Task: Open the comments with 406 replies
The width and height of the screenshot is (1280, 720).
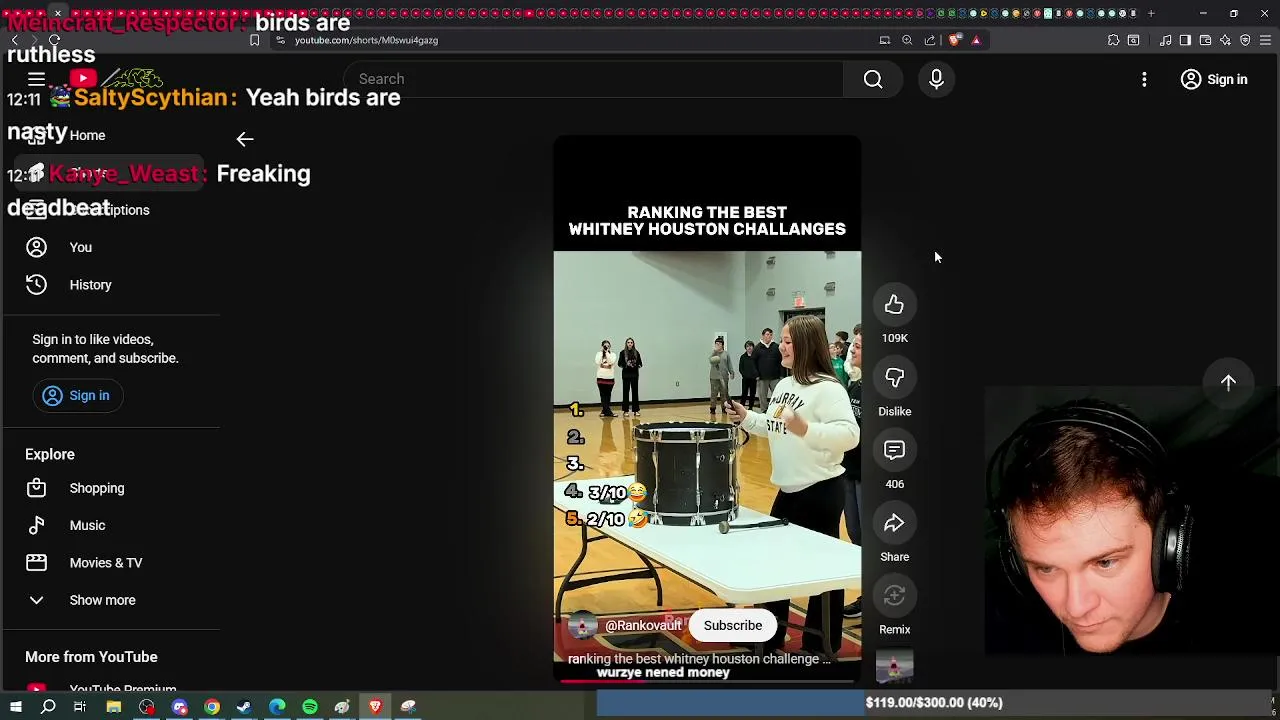Action: [894, 451]
